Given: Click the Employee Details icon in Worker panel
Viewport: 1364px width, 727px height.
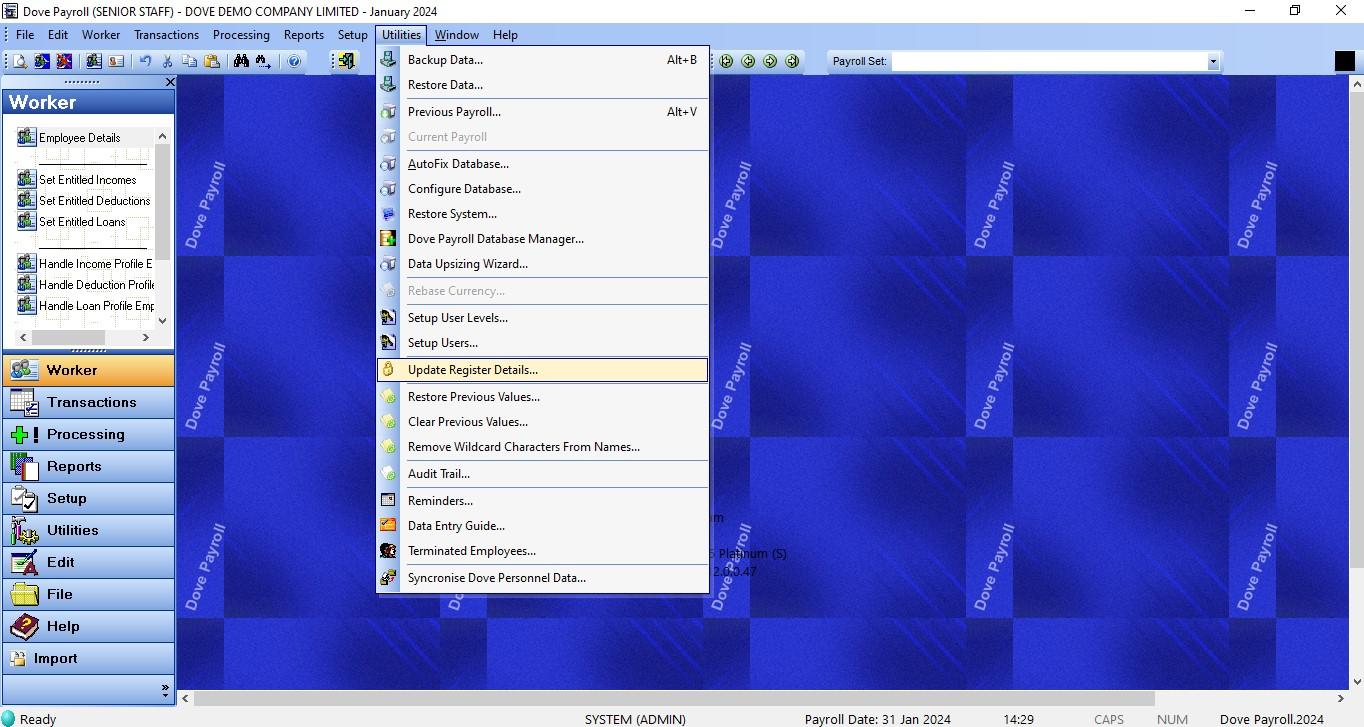Looking at the screenshot, I should [x=27, y=137].
